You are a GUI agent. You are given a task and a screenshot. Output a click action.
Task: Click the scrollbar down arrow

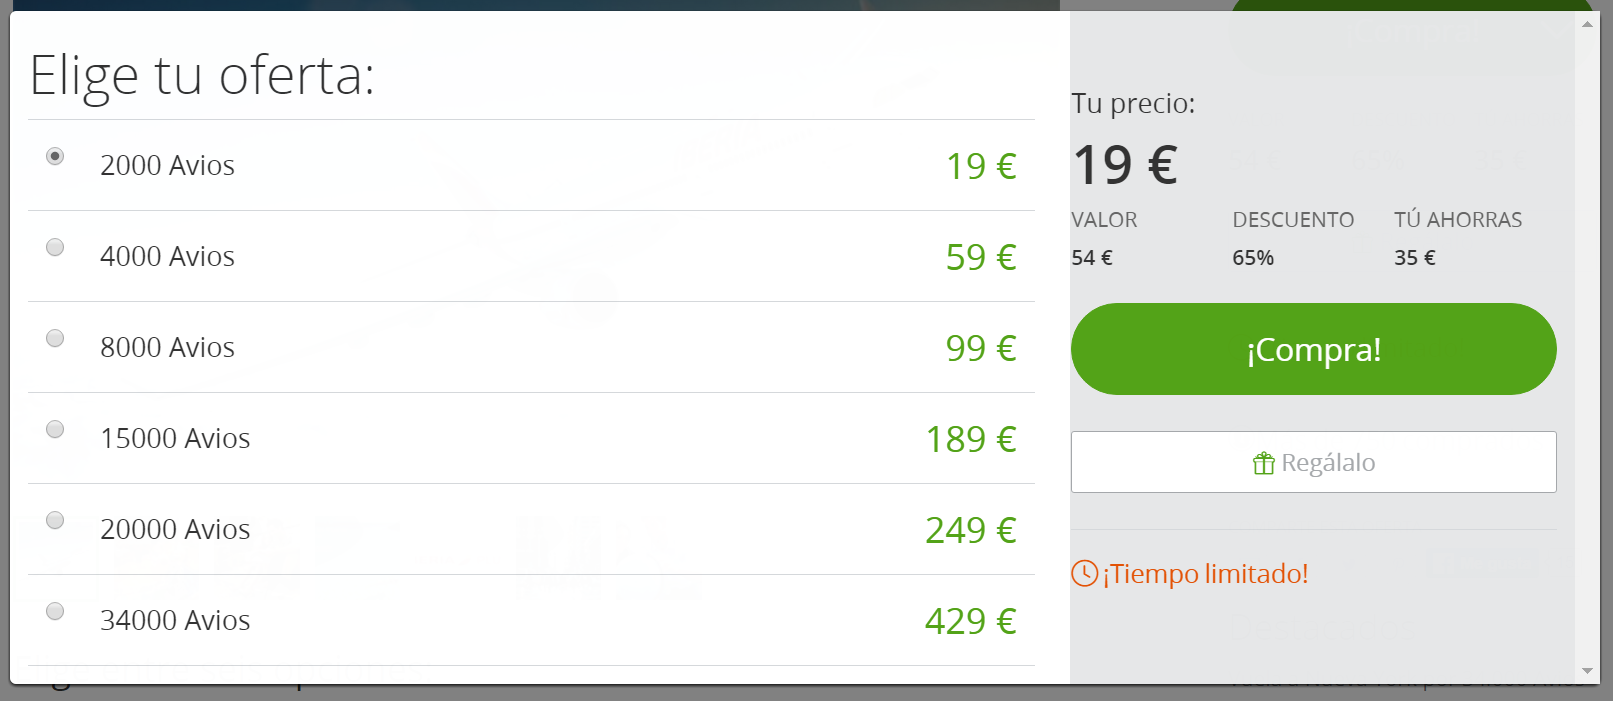point(1587,671)
